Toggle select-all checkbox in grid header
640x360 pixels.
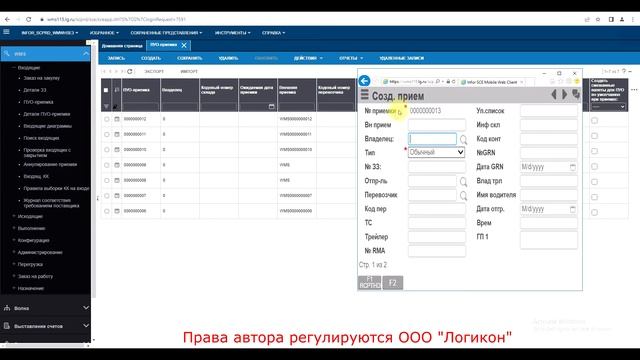106,90
